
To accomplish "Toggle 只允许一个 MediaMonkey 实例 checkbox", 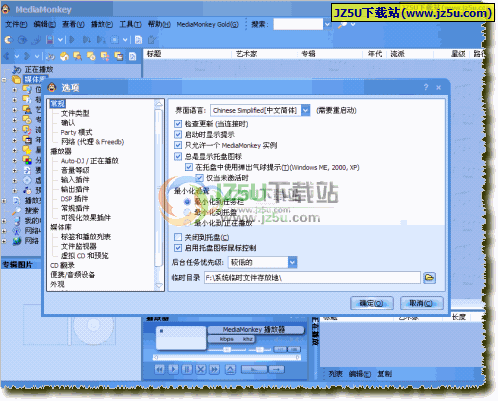I will (178, 145).
